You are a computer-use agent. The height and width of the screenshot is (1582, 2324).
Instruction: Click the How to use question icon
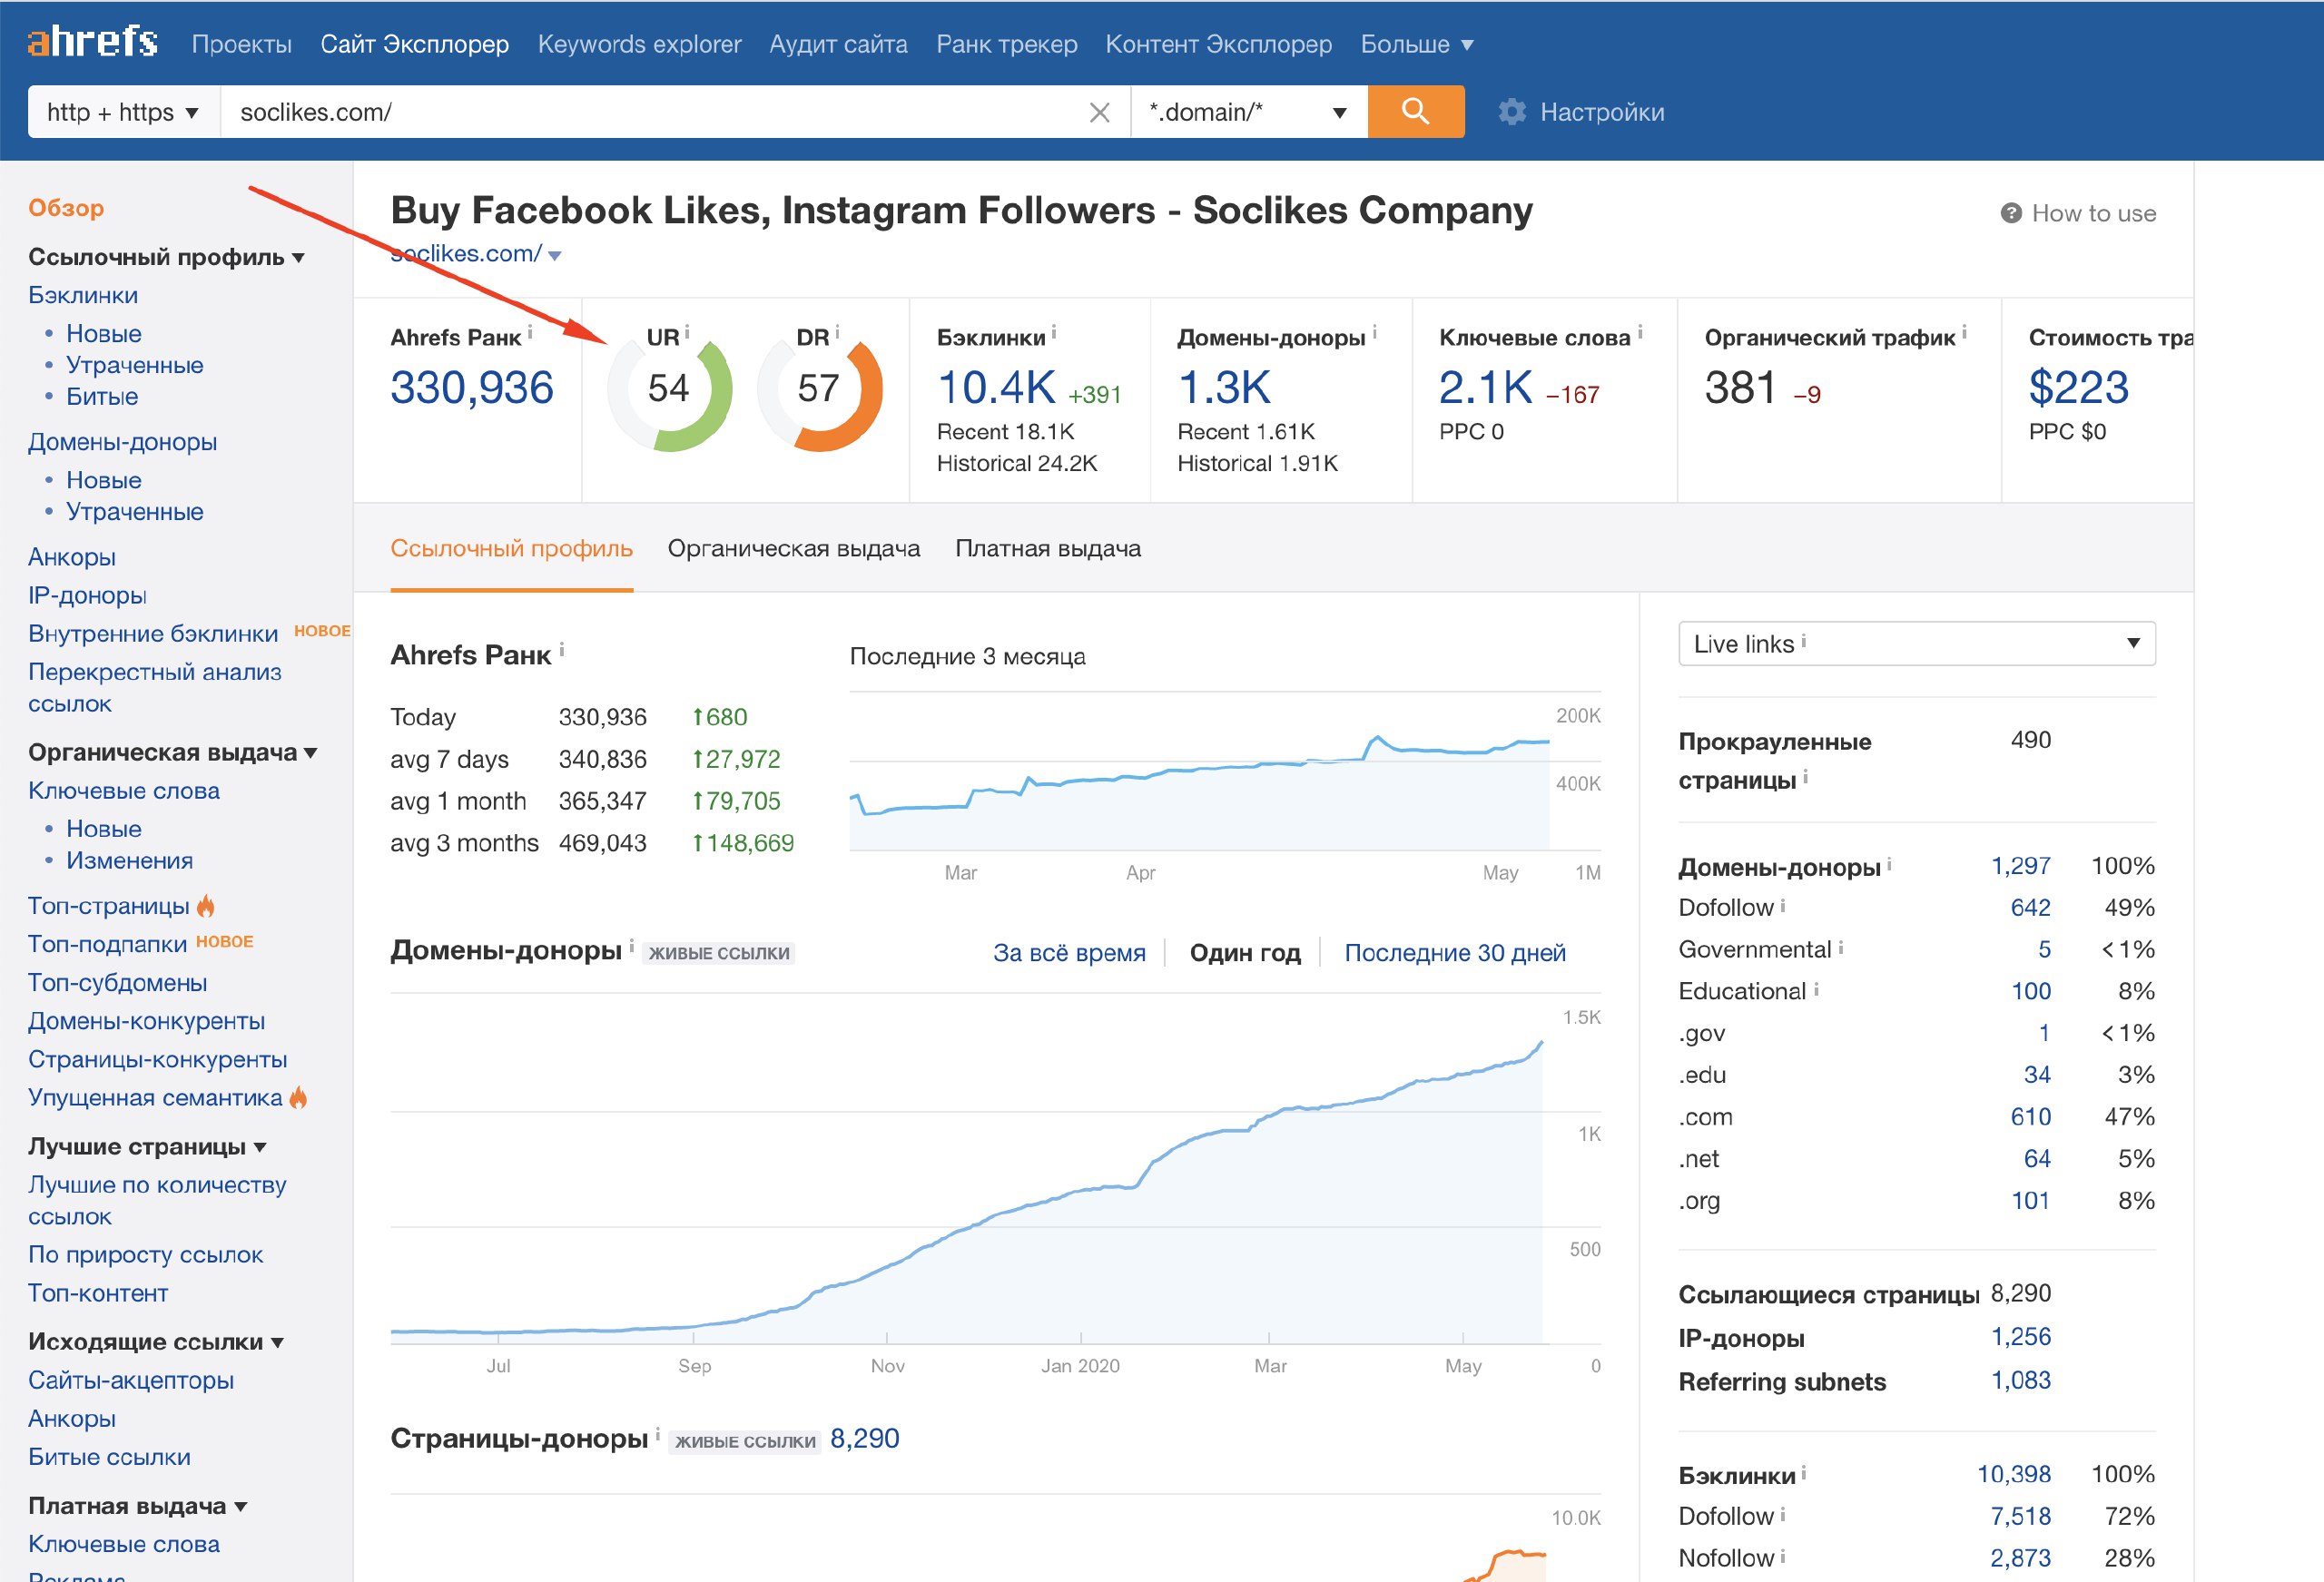point(2010,213)
